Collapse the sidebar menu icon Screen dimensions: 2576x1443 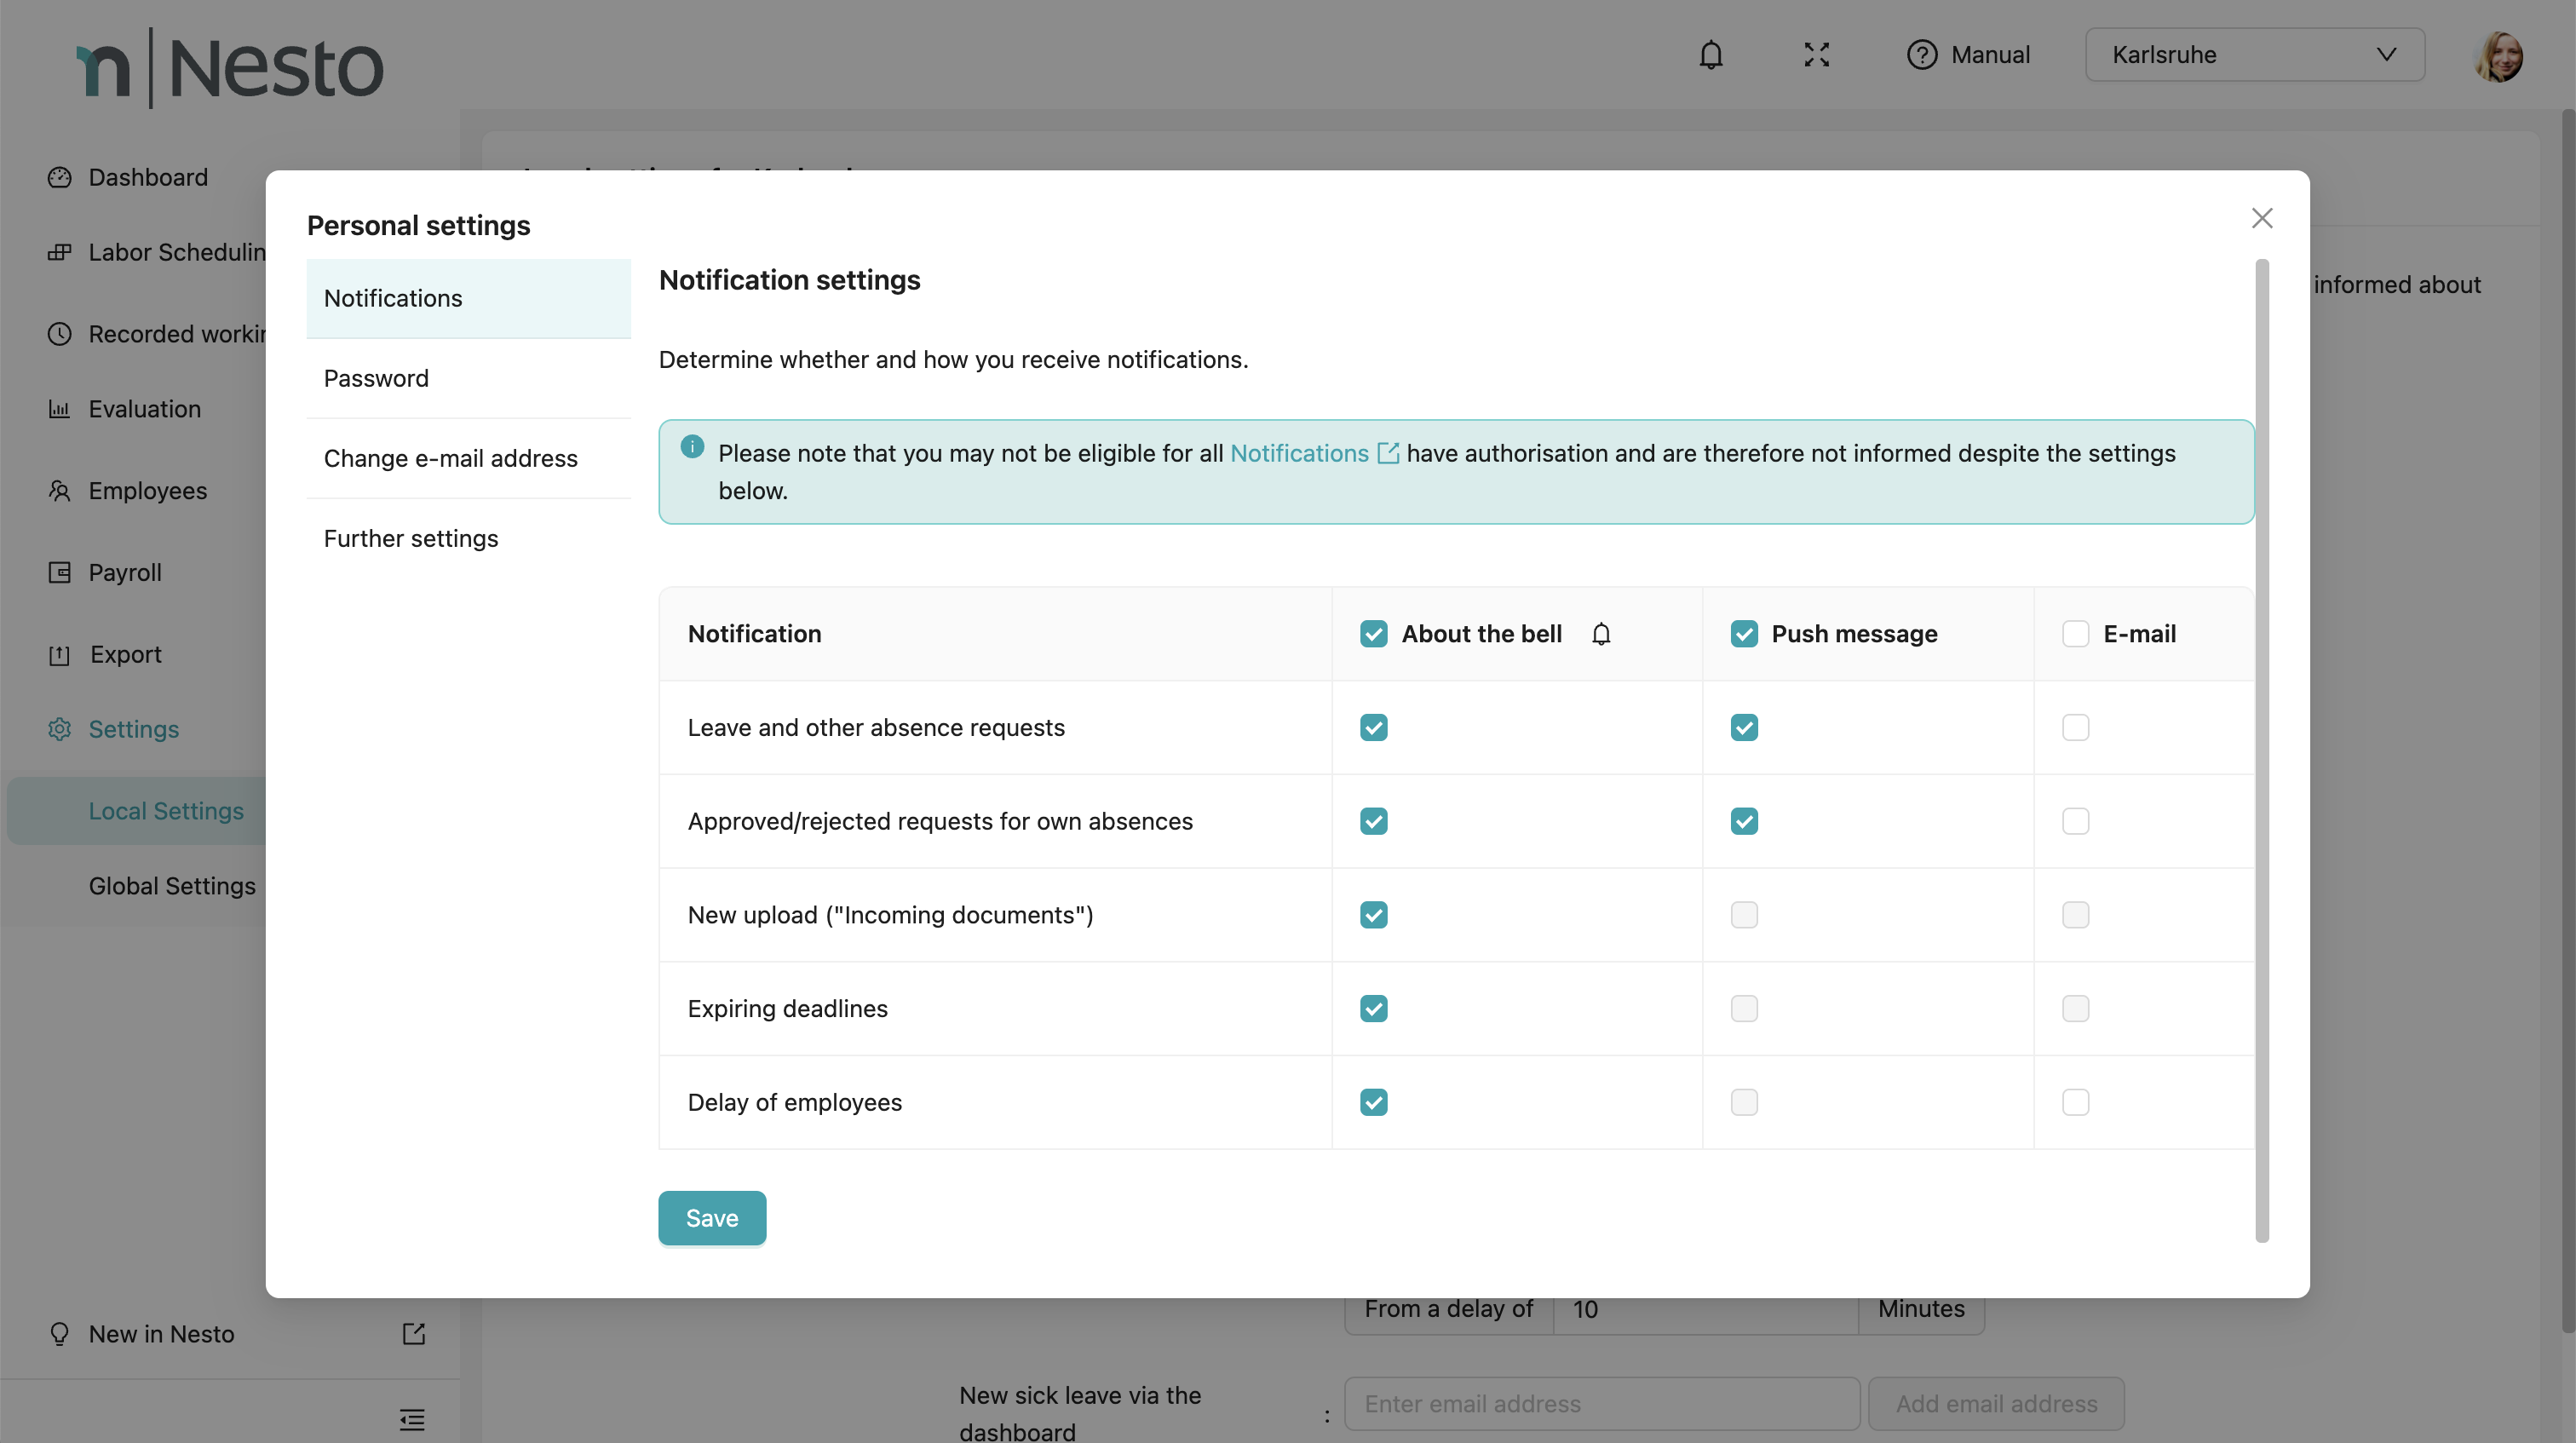point(412,1419)
